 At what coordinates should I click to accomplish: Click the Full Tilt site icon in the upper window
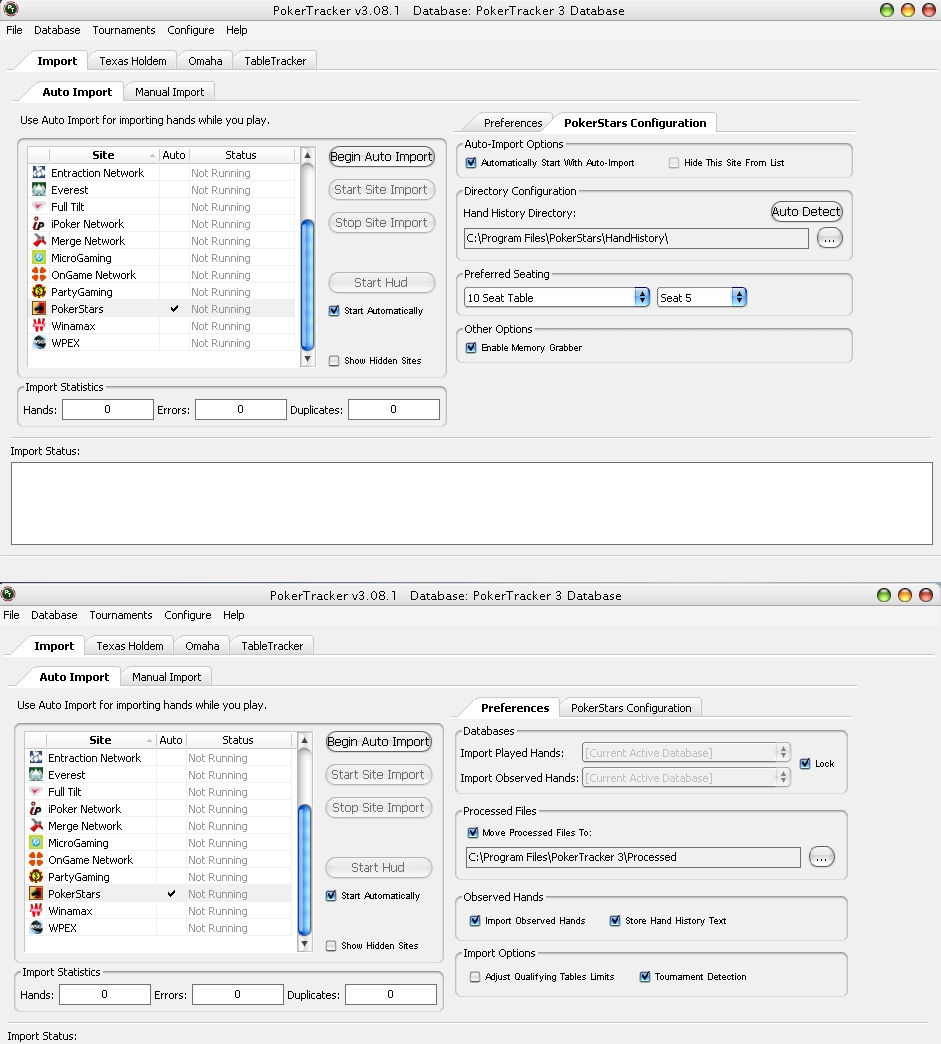38,207
